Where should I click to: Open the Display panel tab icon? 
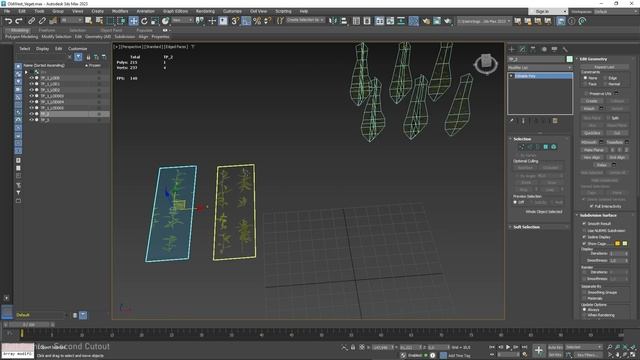[554, 49]
